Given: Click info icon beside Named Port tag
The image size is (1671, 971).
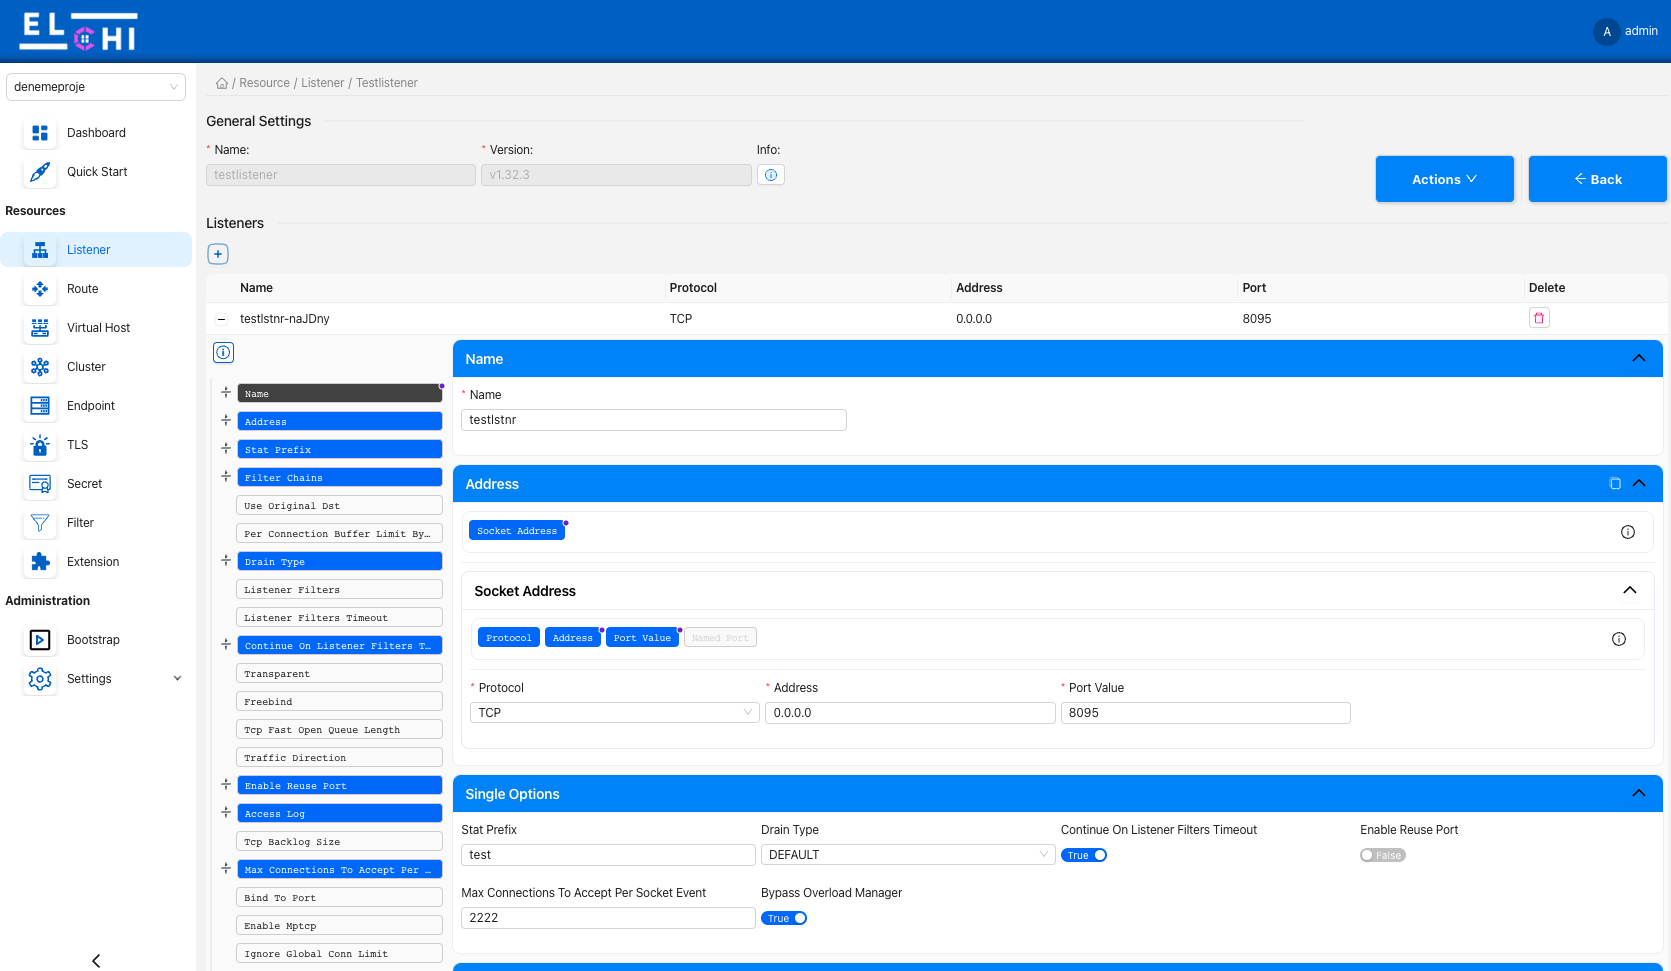Looking at the screenshot, I should point(1619,639).
